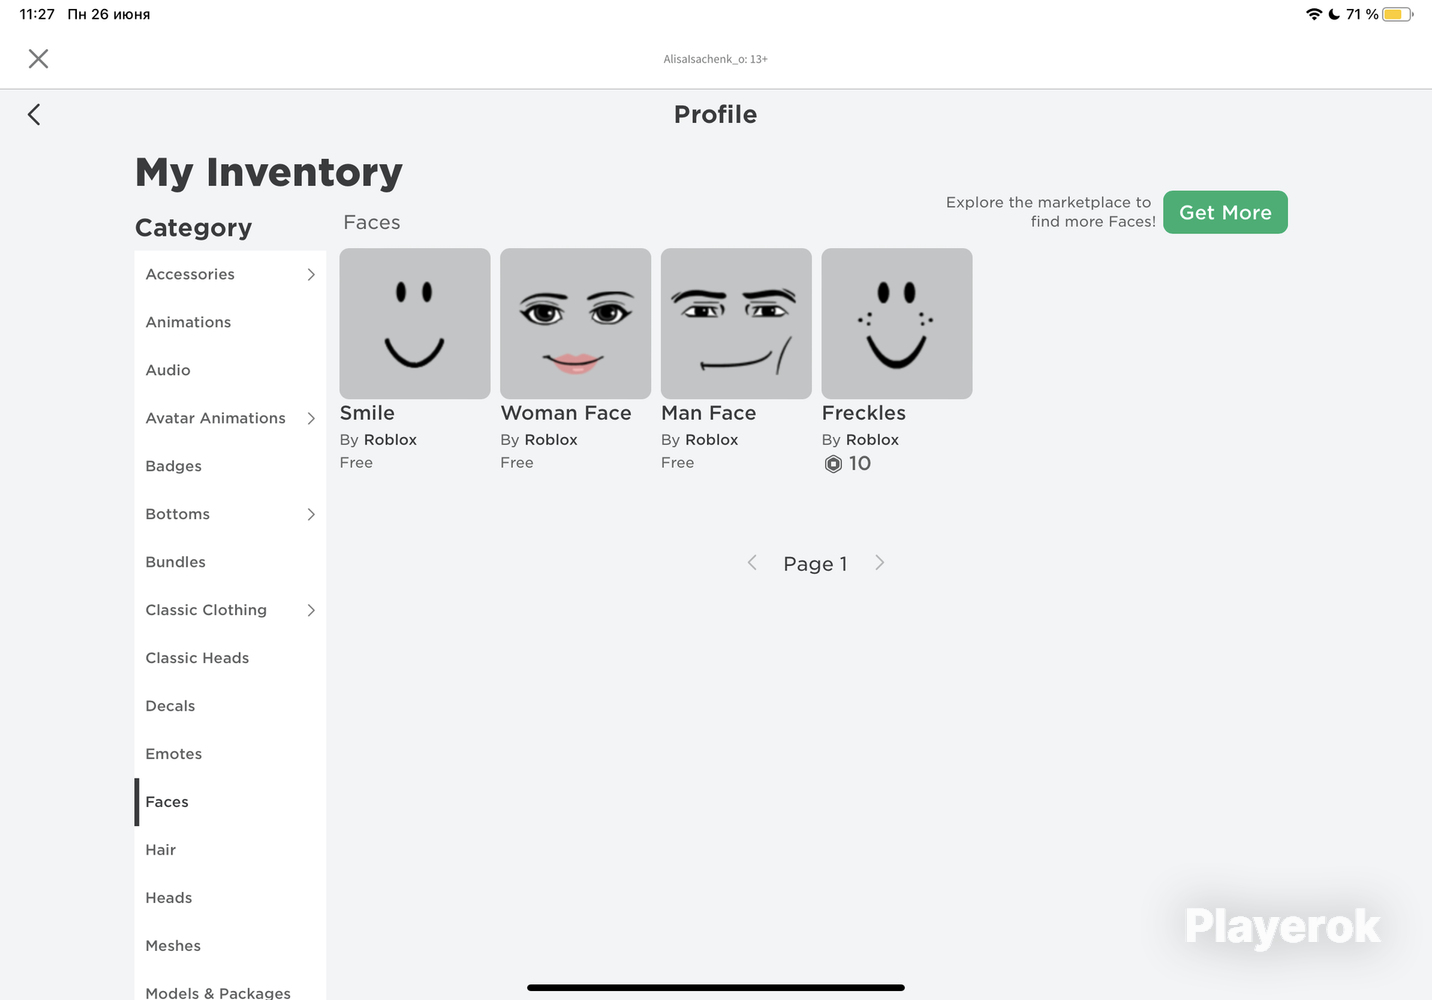Screen dimensions: 1432x1000
Task: Tap the Do Not Disturb moon icon
Action: click(x=1334, y=14)
